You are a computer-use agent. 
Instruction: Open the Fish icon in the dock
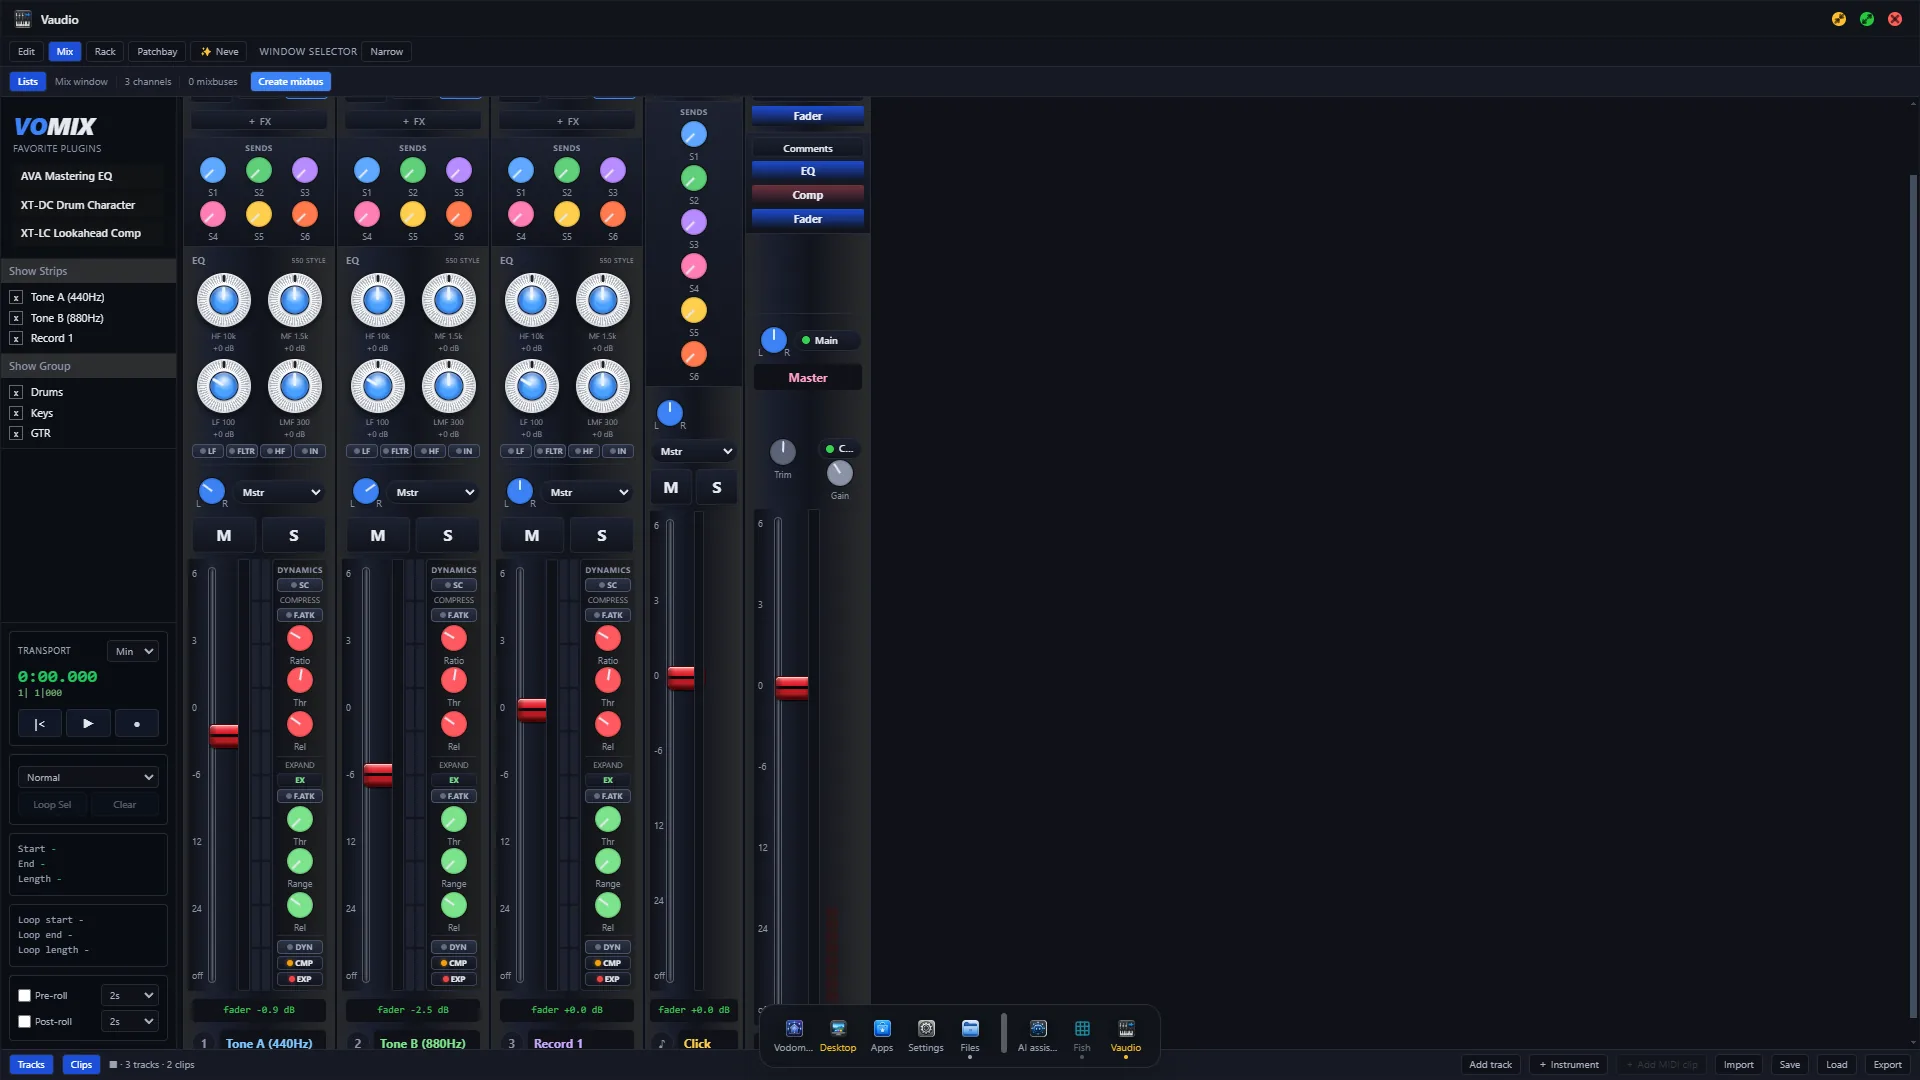(1081, 1035)
